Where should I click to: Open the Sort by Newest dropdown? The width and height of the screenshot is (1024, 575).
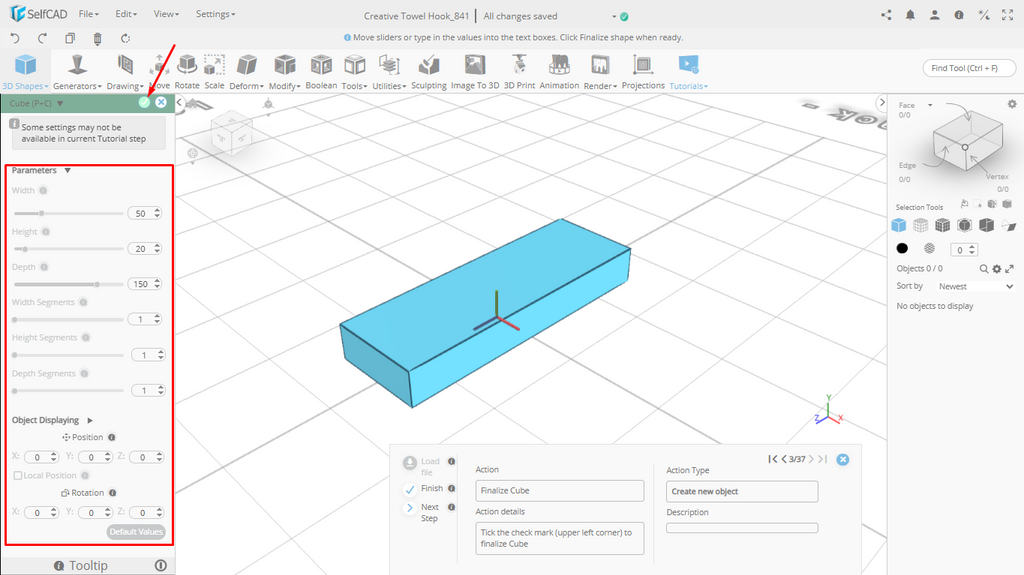976,286
